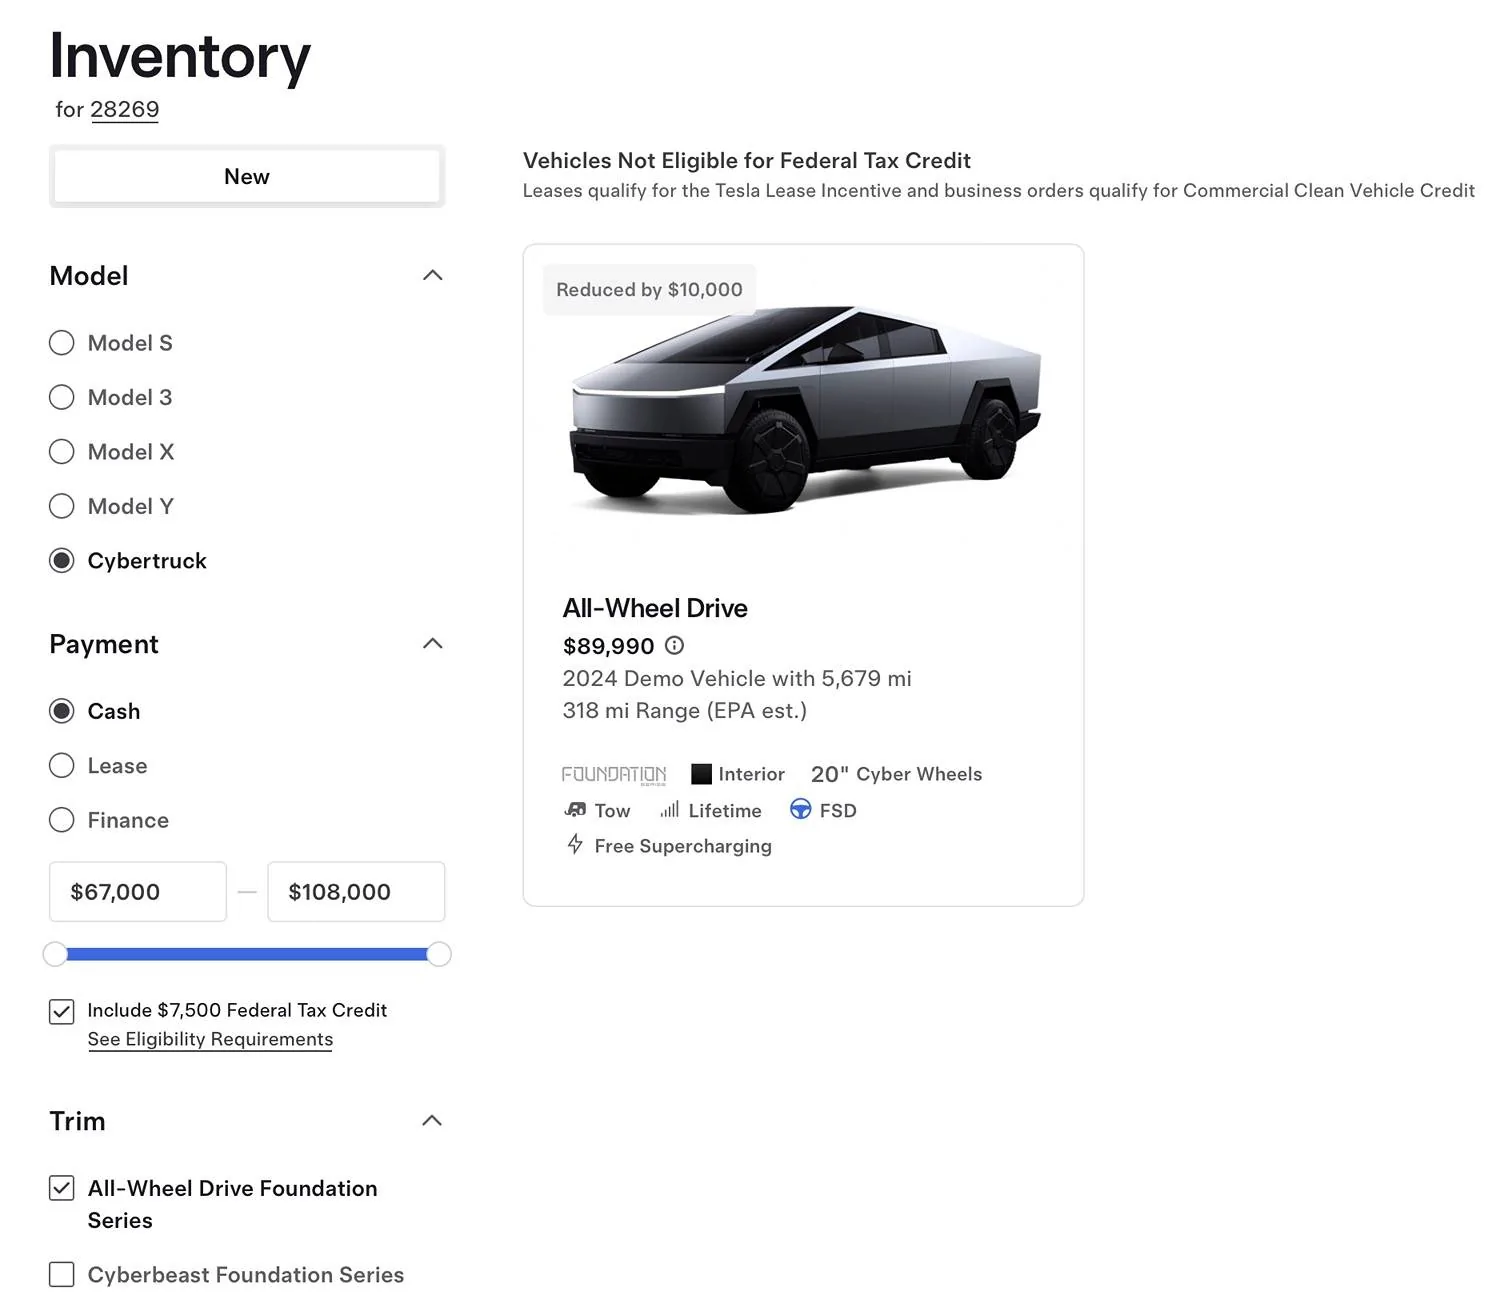Choose Lease payment option

click(x=62, y=766)
